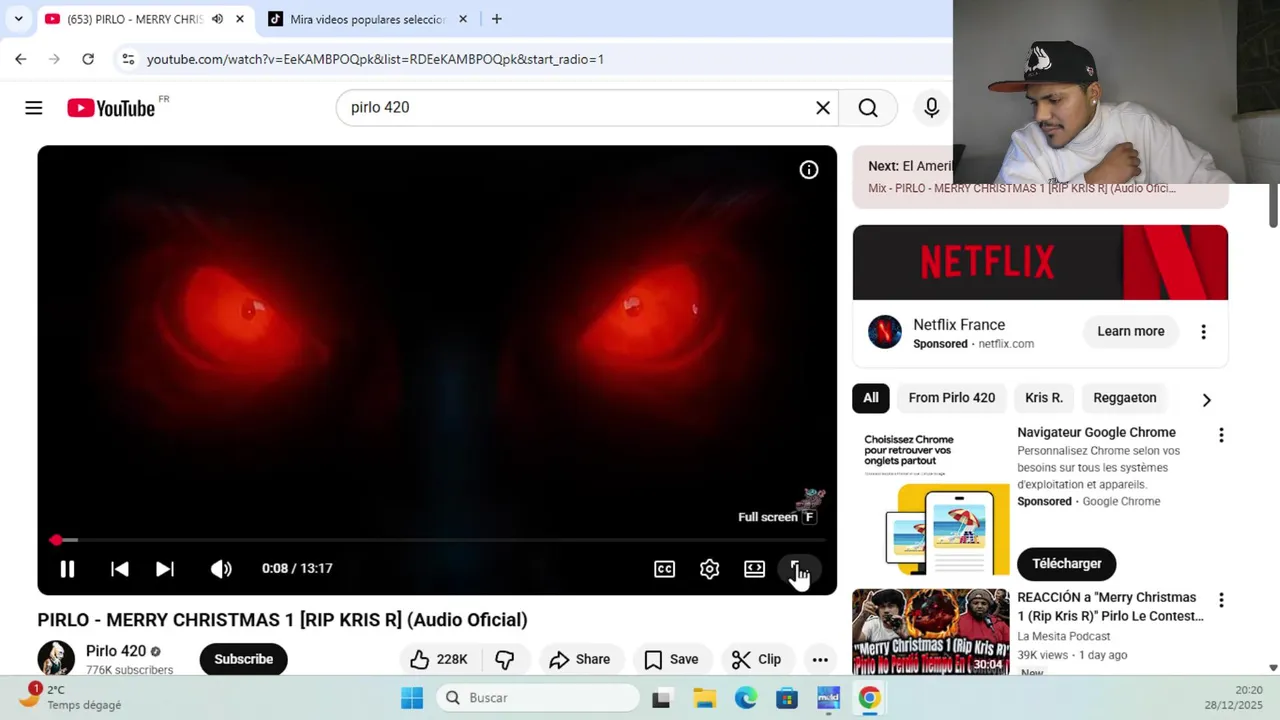Image resolution: width=1280 pixels, height=720 pixels.
Task: Open more actions ellipsis under video
Action: coord(820,659)
